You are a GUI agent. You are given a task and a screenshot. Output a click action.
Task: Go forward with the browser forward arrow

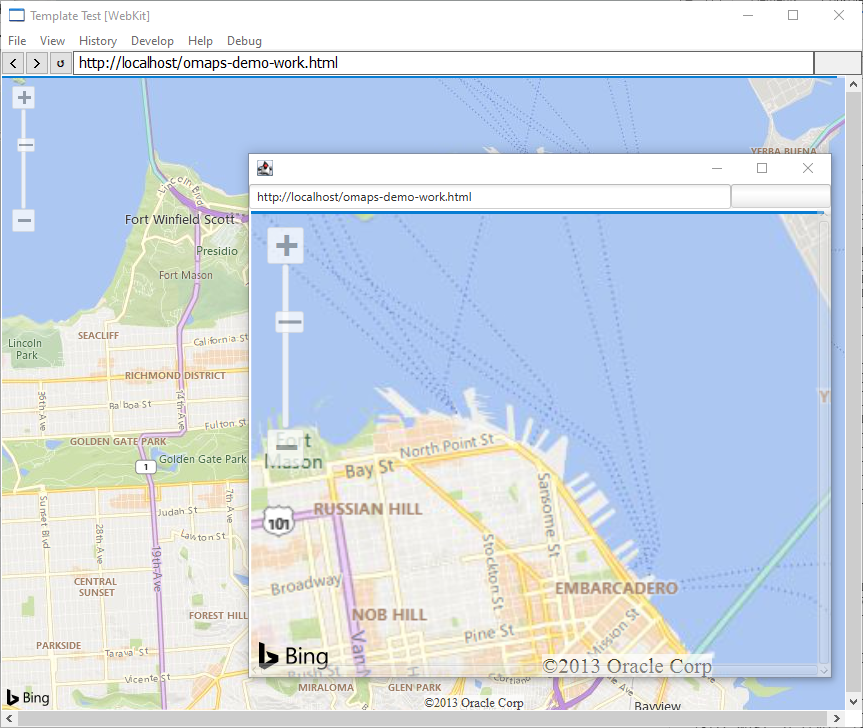(x=36, y=63)
